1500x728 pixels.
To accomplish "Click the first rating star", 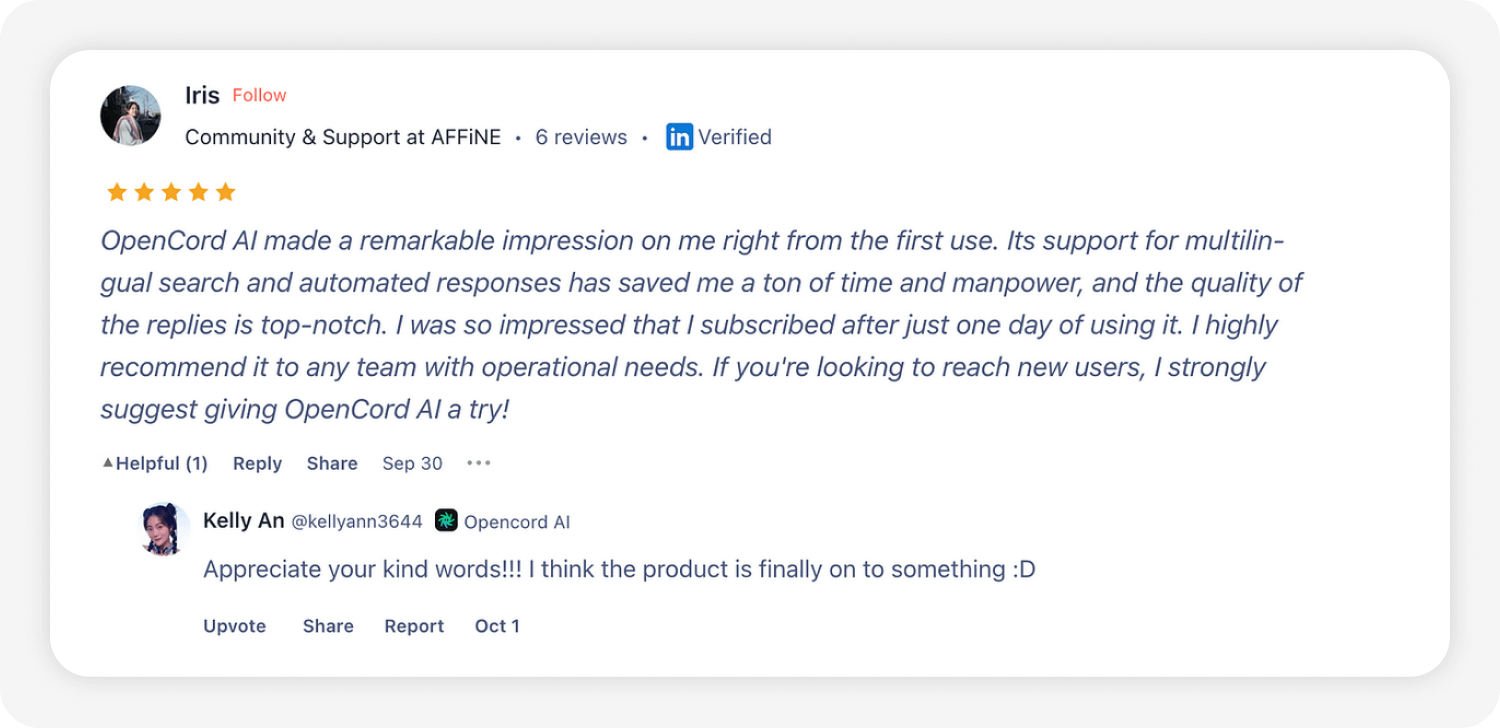I will [x=117, y=191].
